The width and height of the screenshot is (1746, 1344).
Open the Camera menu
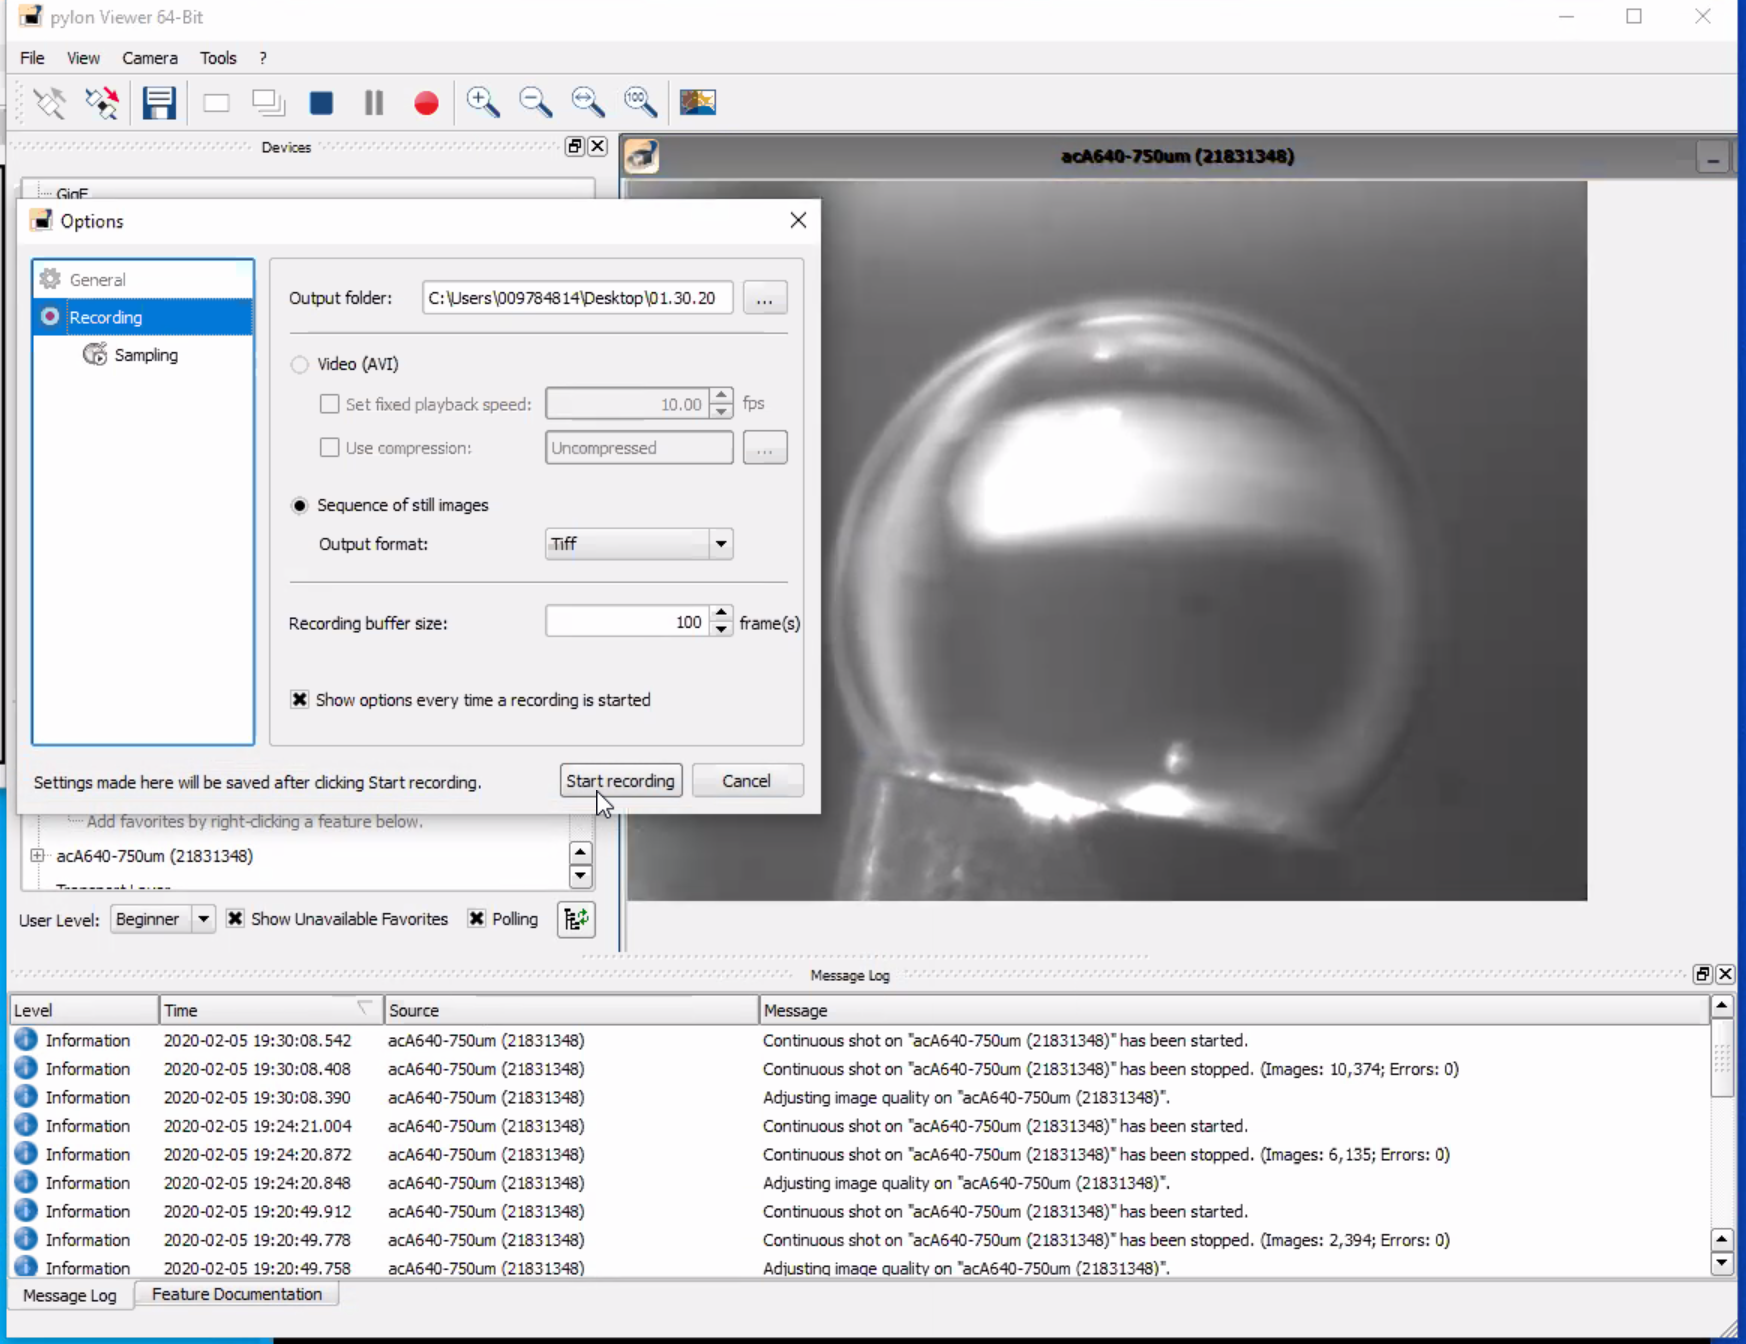point(149,58)
